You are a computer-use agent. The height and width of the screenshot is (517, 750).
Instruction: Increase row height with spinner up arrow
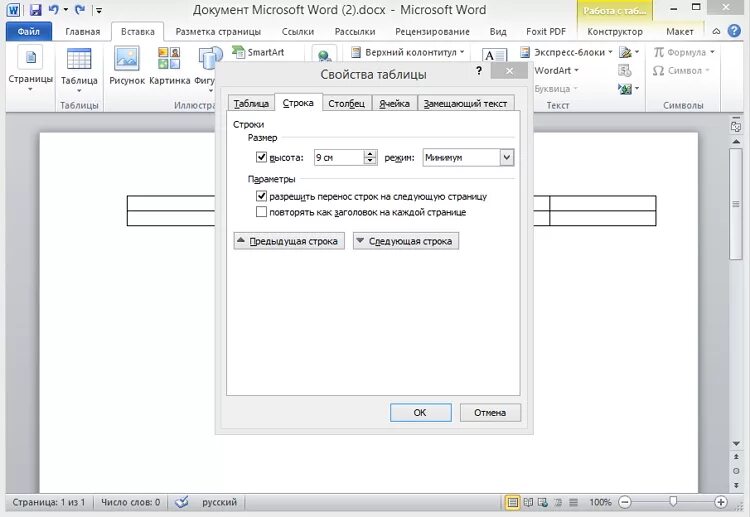tap(370, 154)
